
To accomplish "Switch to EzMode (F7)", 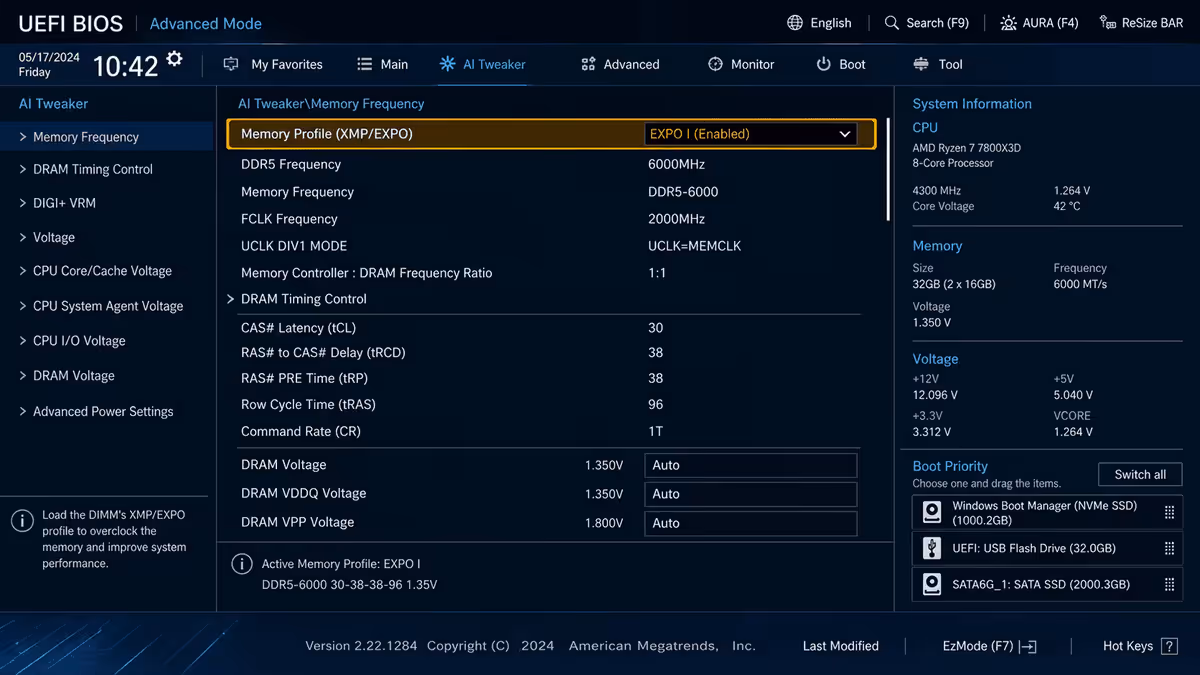I will (989, 646).
